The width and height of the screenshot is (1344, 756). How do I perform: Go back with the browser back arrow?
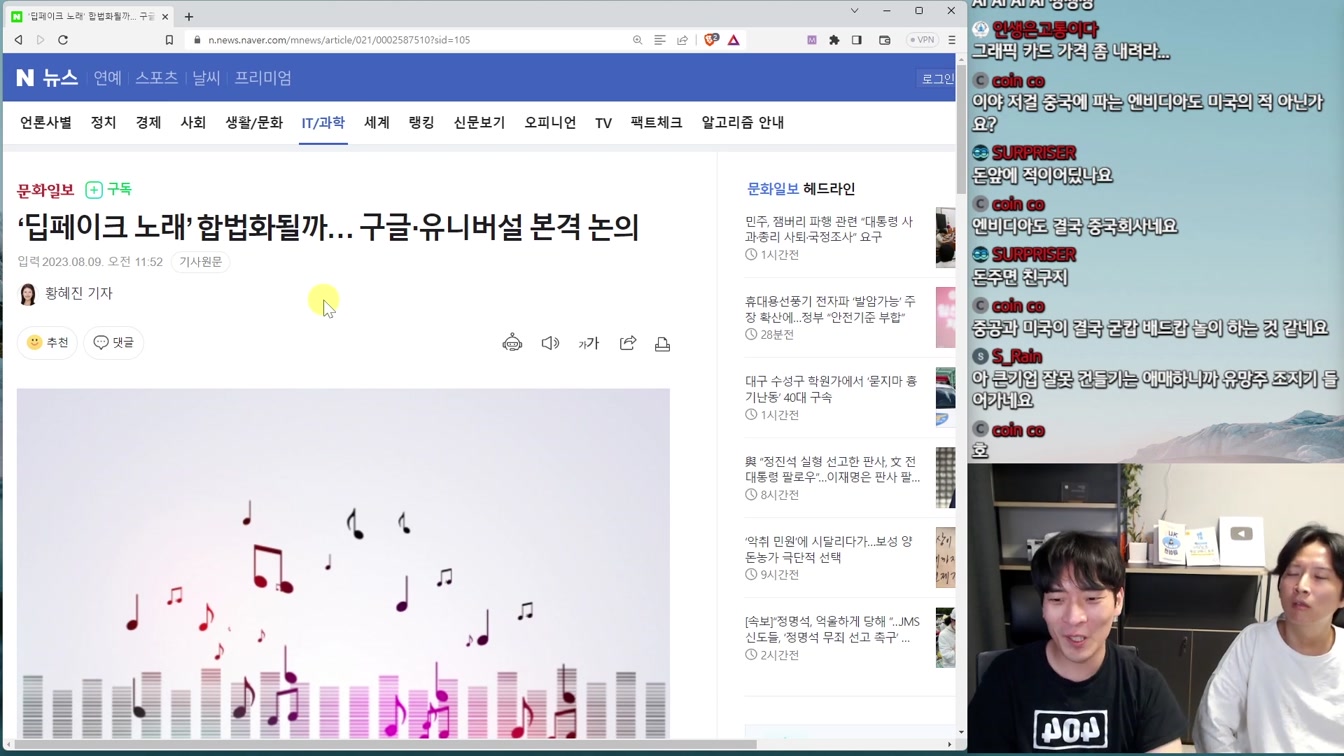pos(18,40)
